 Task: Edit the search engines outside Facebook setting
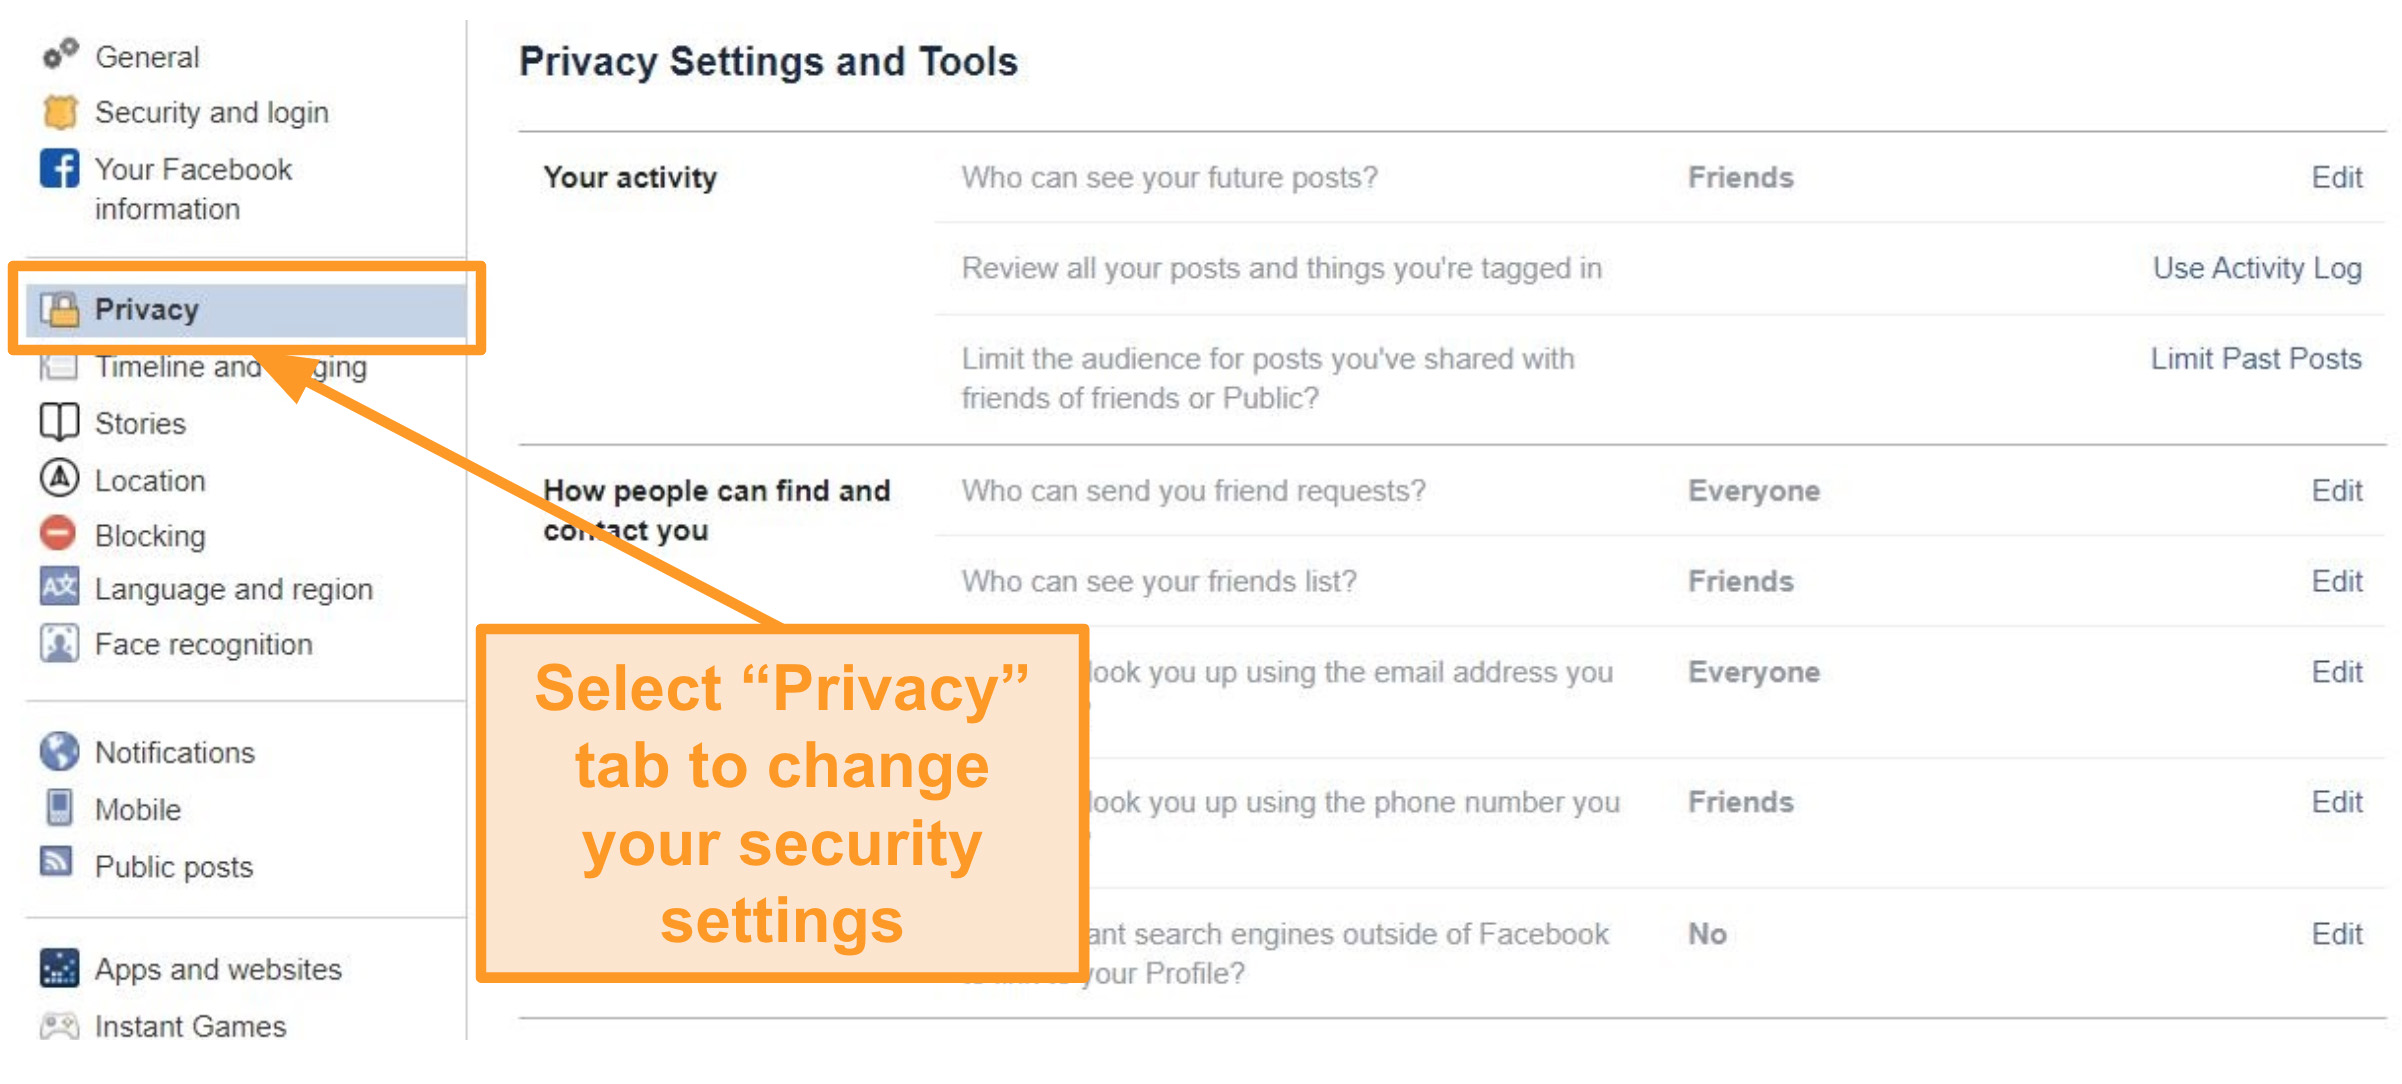pyautogui.click(x=2336, y=934)
